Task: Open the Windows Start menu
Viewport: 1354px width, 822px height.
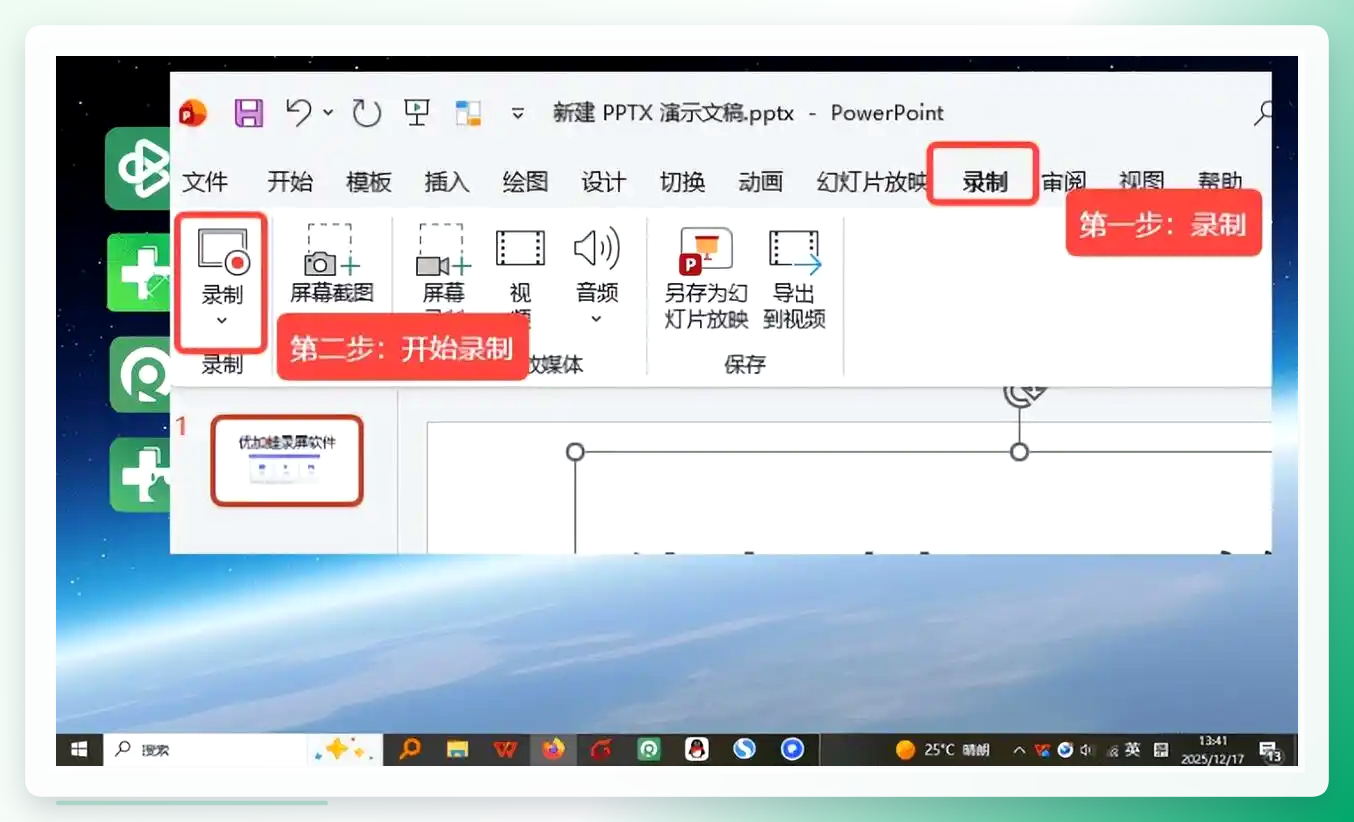Action: click(79, 749)
